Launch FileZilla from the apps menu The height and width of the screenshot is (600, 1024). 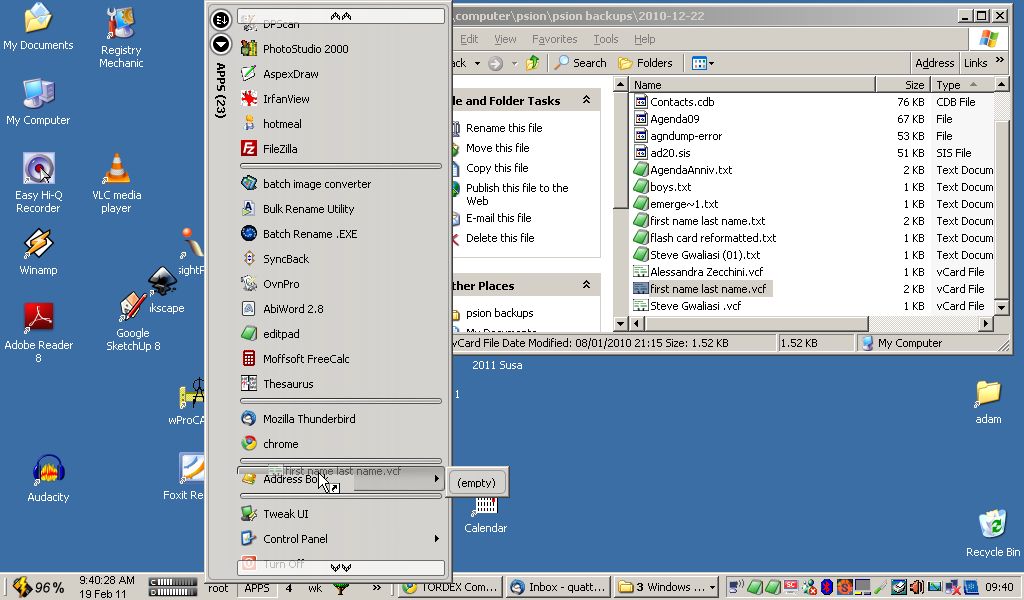point(279,149)
